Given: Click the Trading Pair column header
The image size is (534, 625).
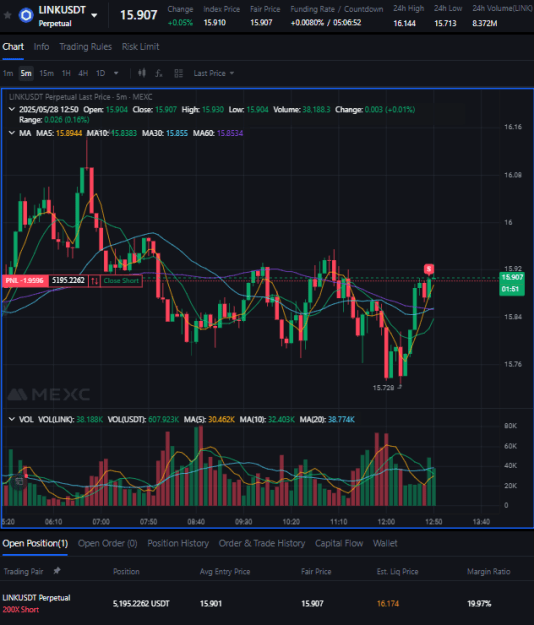Looking at the screenshot, I should pos(23,571).
